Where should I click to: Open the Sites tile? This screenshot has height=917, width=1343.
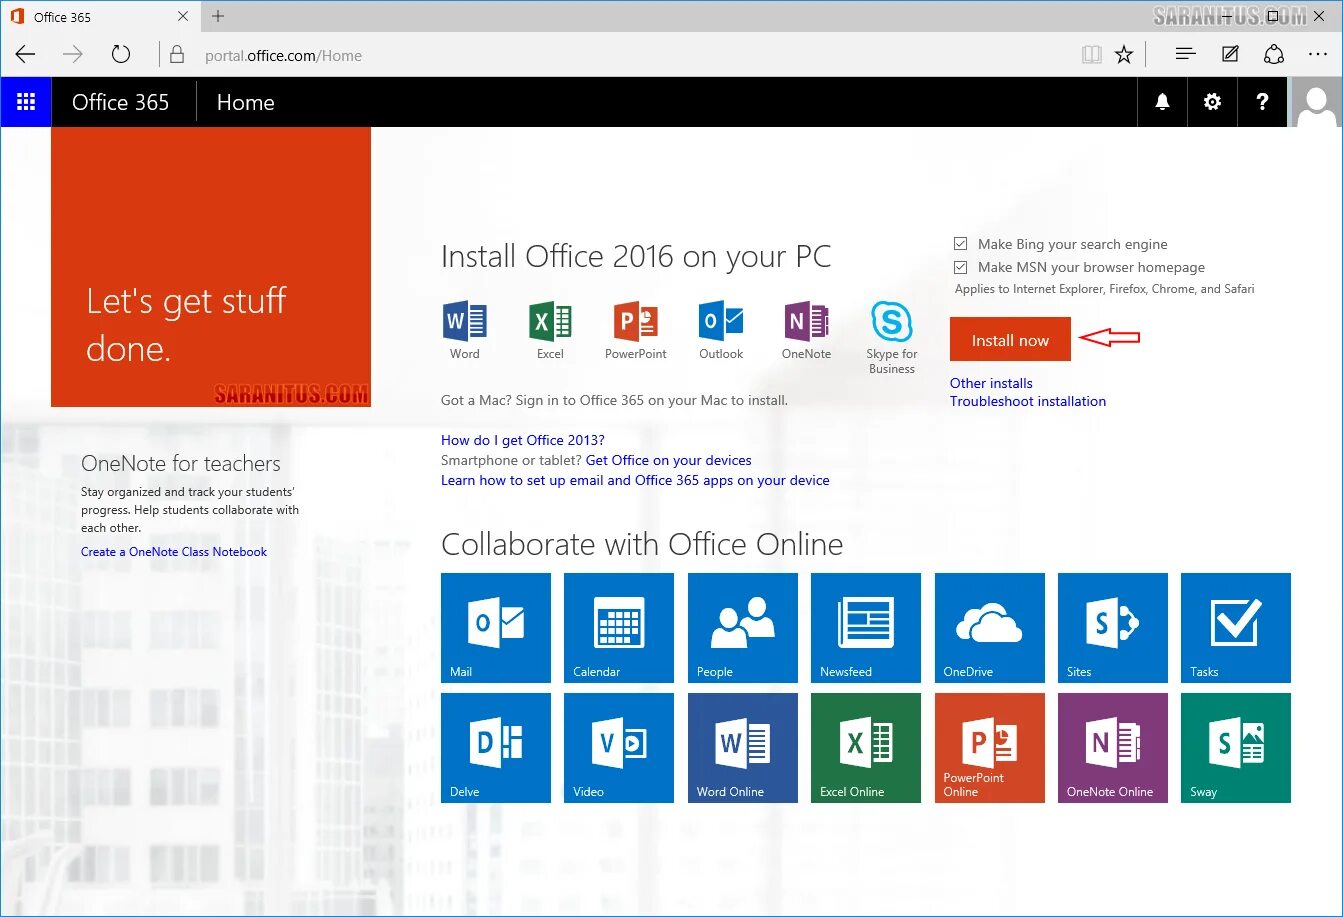click(x=1113, y=628)
